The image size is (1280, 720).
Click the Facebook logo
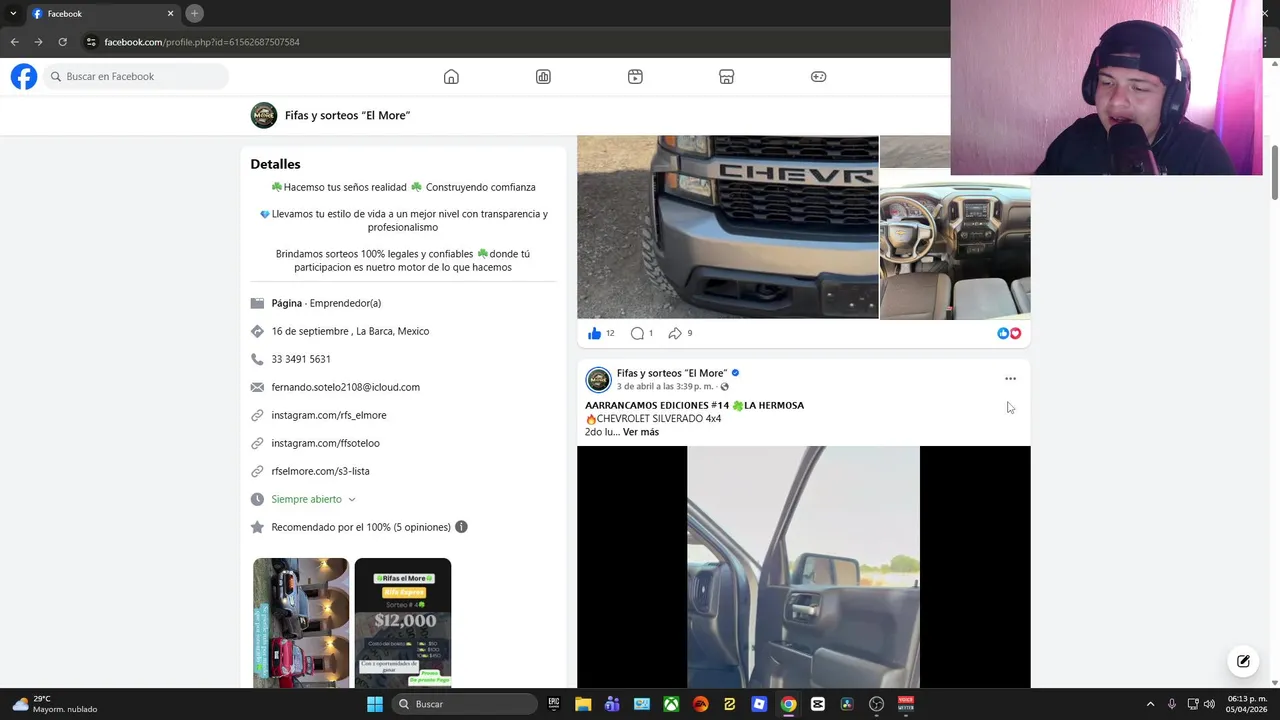tap(24, 76)
